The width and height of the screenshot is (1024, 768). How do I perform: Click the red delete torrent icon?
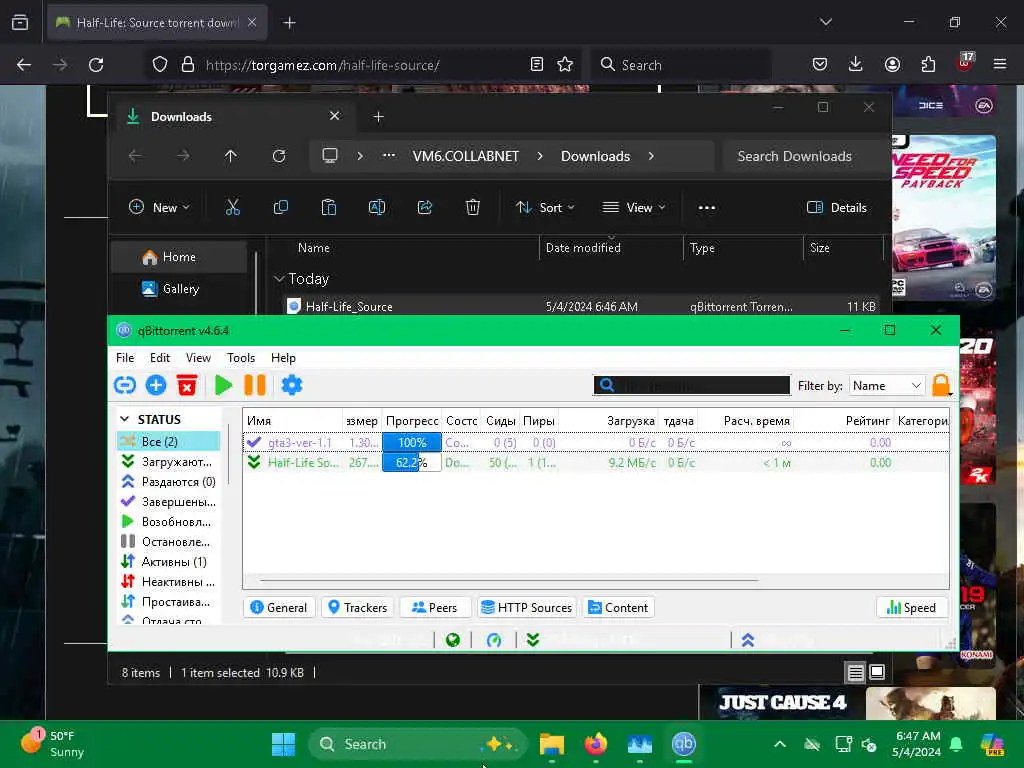tap(187, 385)
